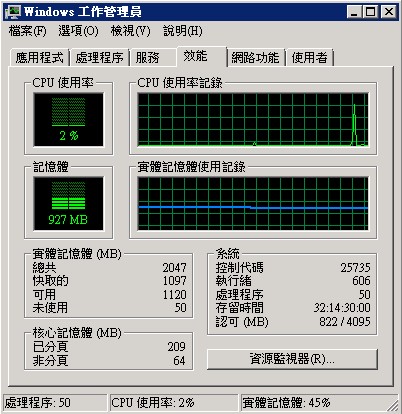
Task: Open the 檔案(F) menu
Action: [x=27, y=31]
